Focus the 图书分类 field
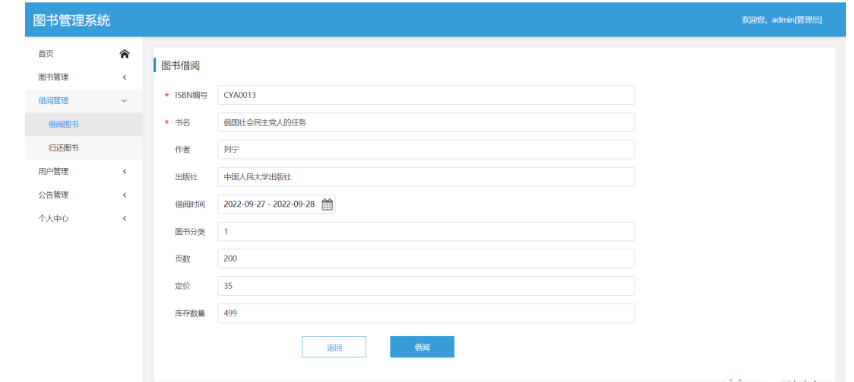Screen dimensions: 854x382 click(426, 232)
